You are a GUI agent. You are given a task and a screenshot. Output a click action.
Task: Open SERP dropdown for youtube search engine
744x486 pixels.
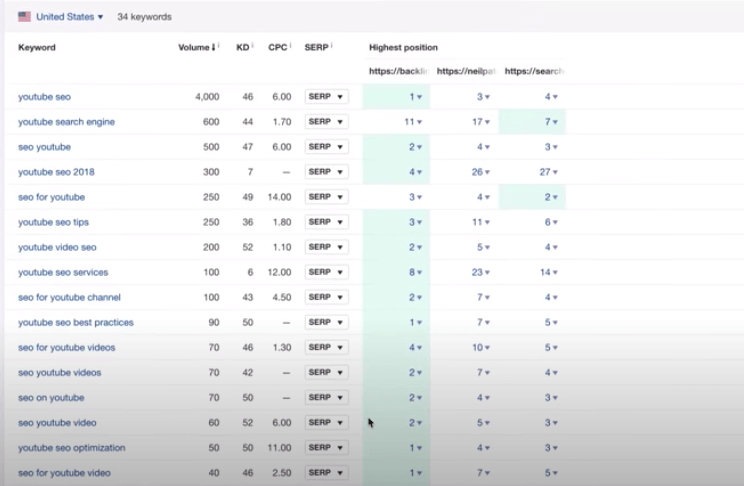pos(327,122)
